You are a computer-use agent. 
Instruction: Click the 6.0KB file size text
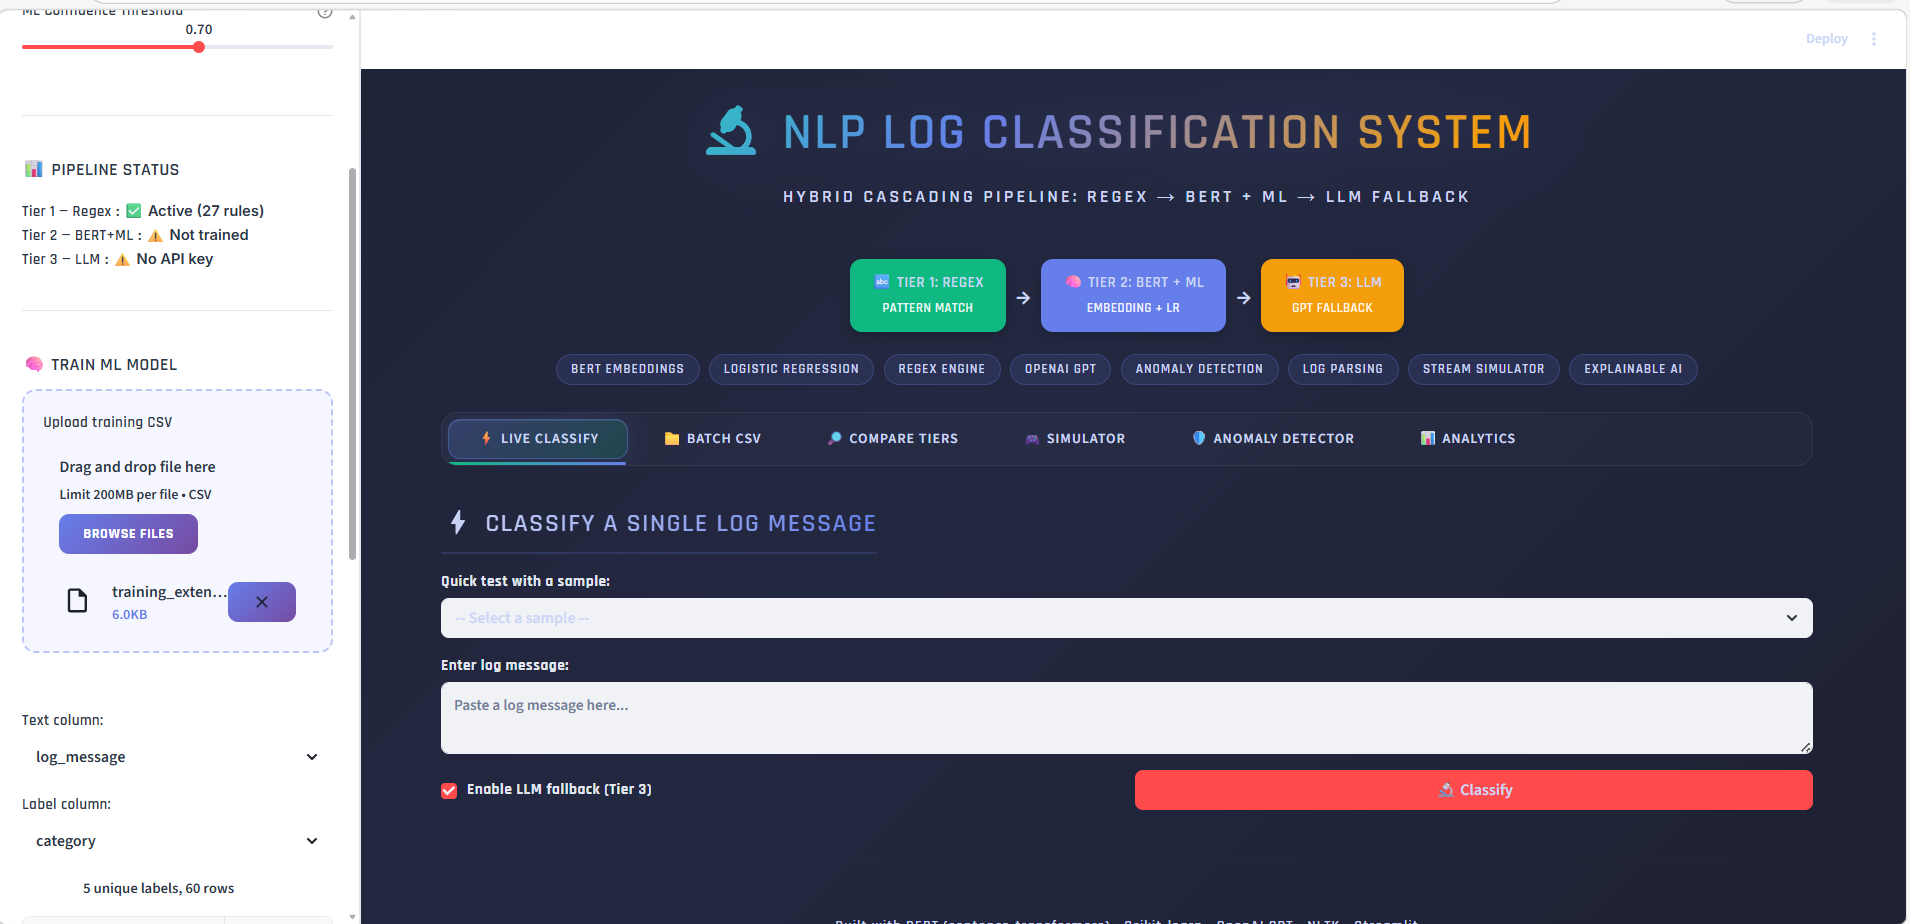click(129, 615)
